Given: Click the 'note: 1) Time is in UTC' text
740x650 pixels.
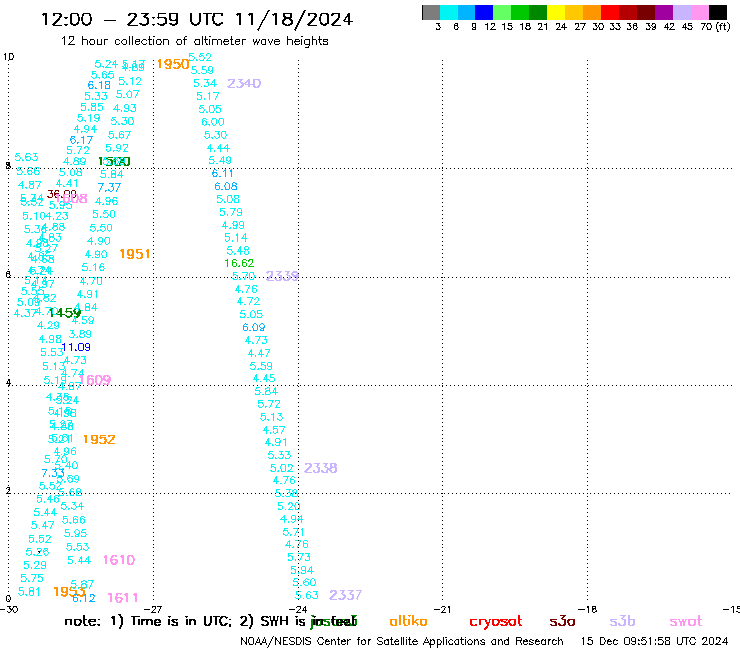Looking at the screenshot, I should click(148, 621).
